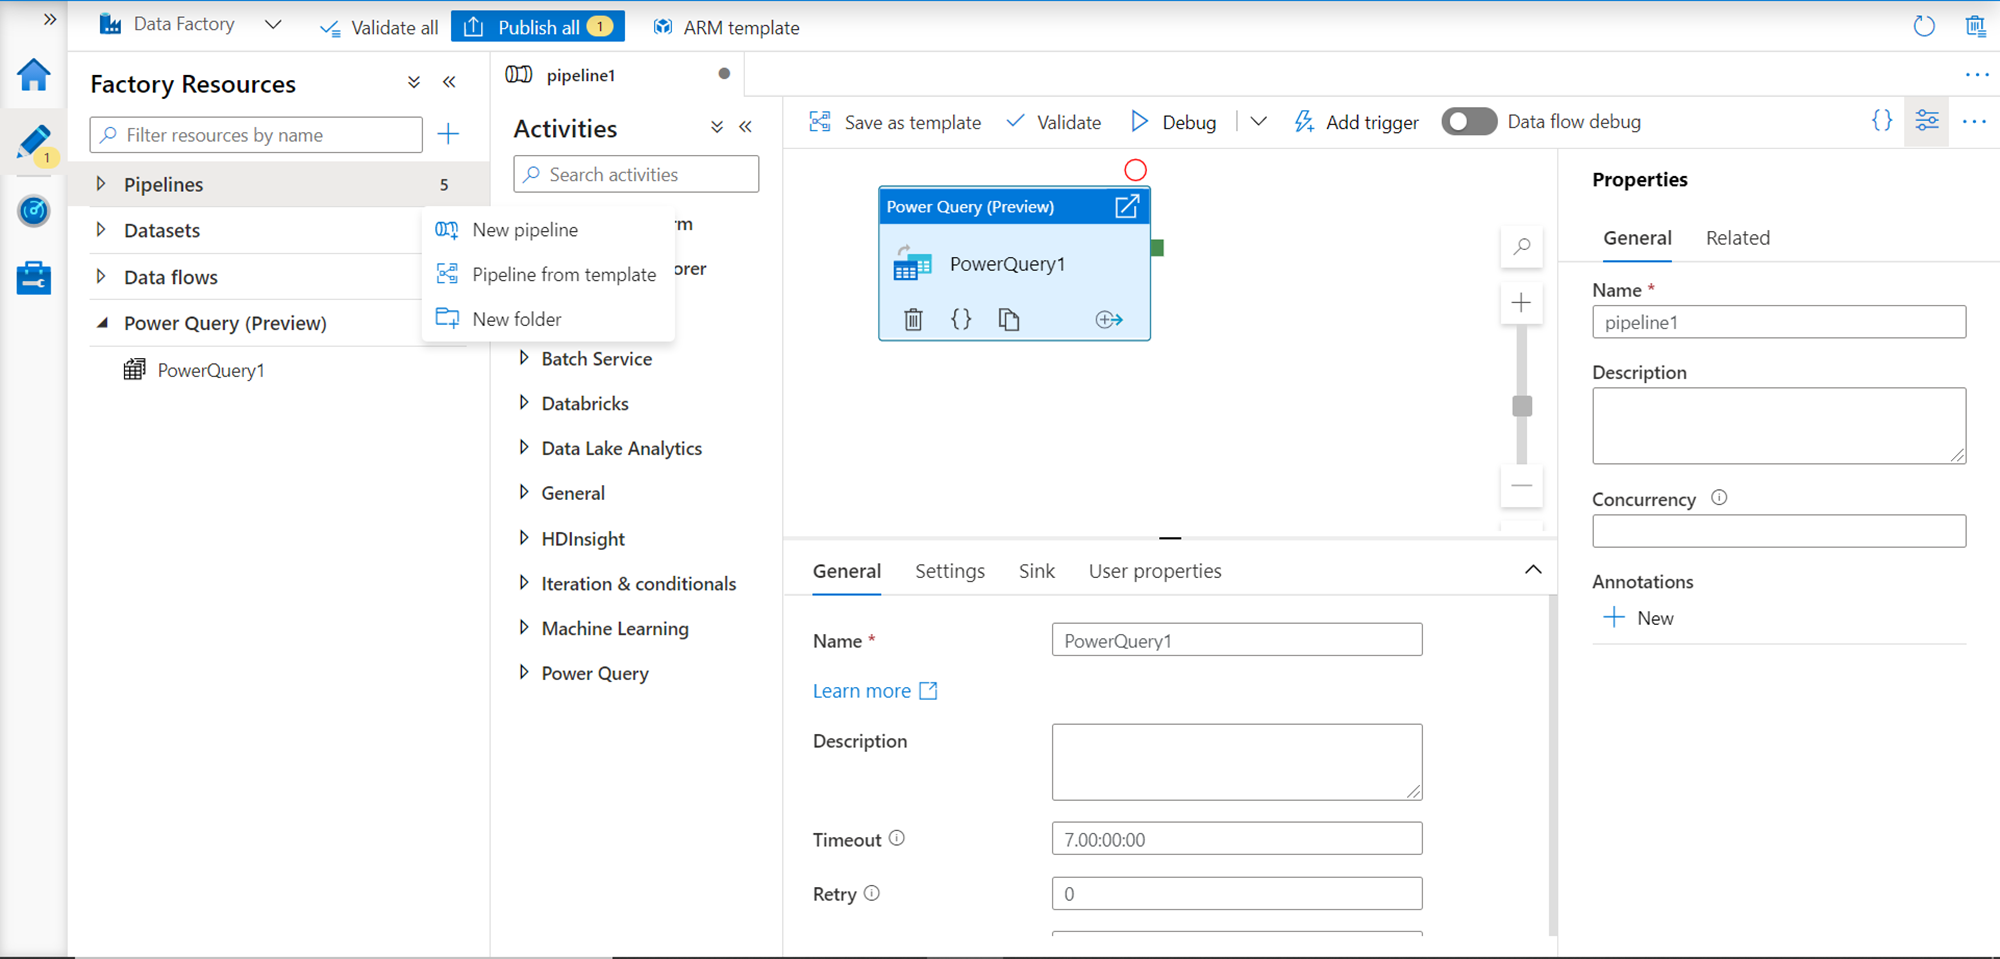
Task: Choose New pipeline from the context menu
Action: (525, 230)
